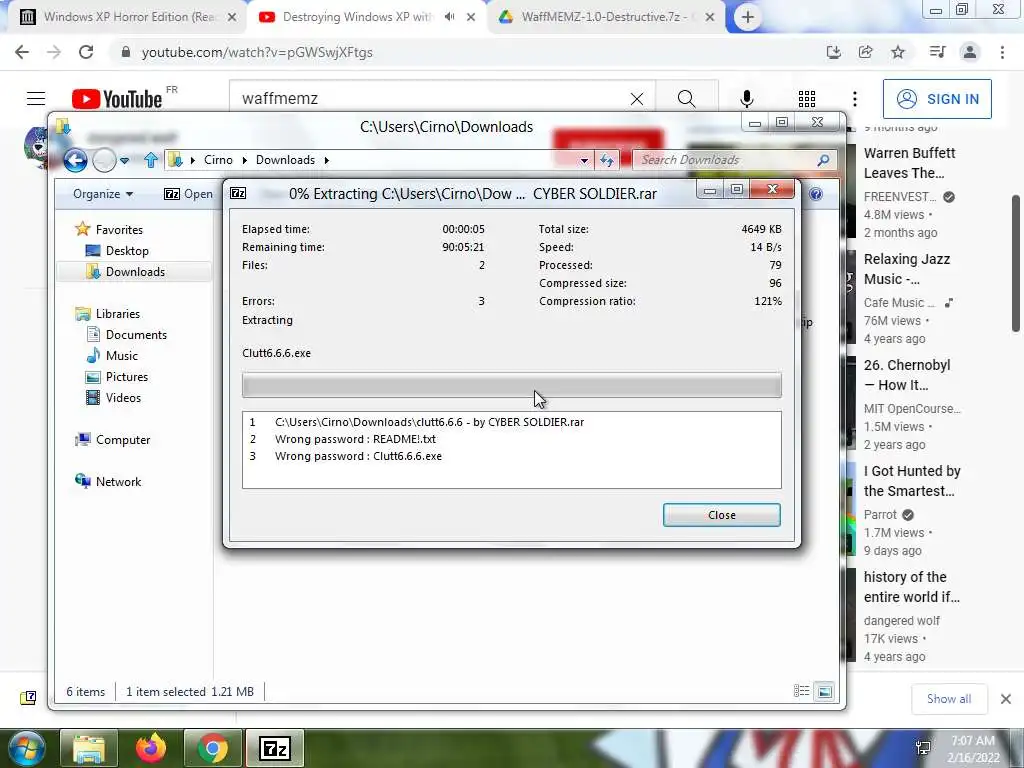Select Desktop under Favorites
The height and width of the screenshot is (768, 1024).
[x=127, y=251]
